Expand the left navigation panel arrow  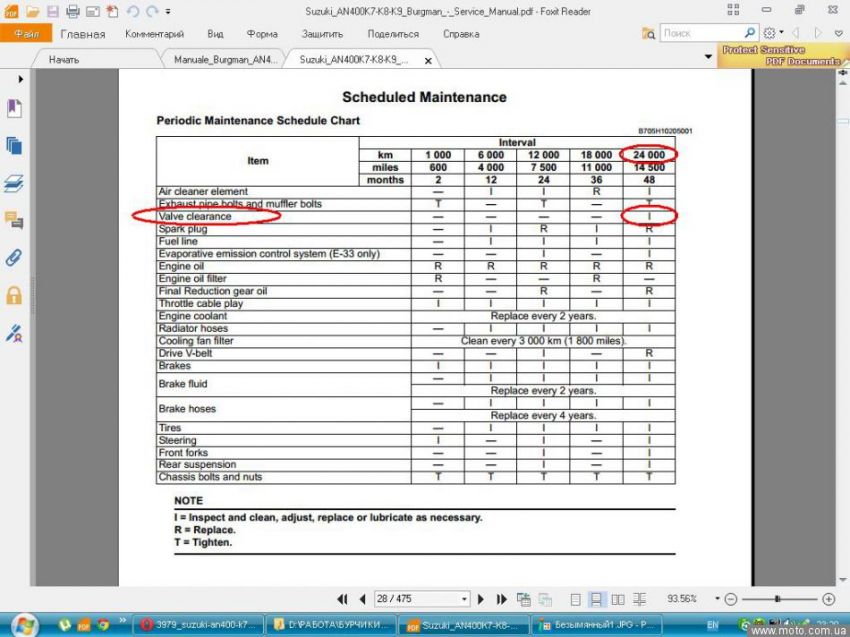pyautogui.click(x=20, y=79)
